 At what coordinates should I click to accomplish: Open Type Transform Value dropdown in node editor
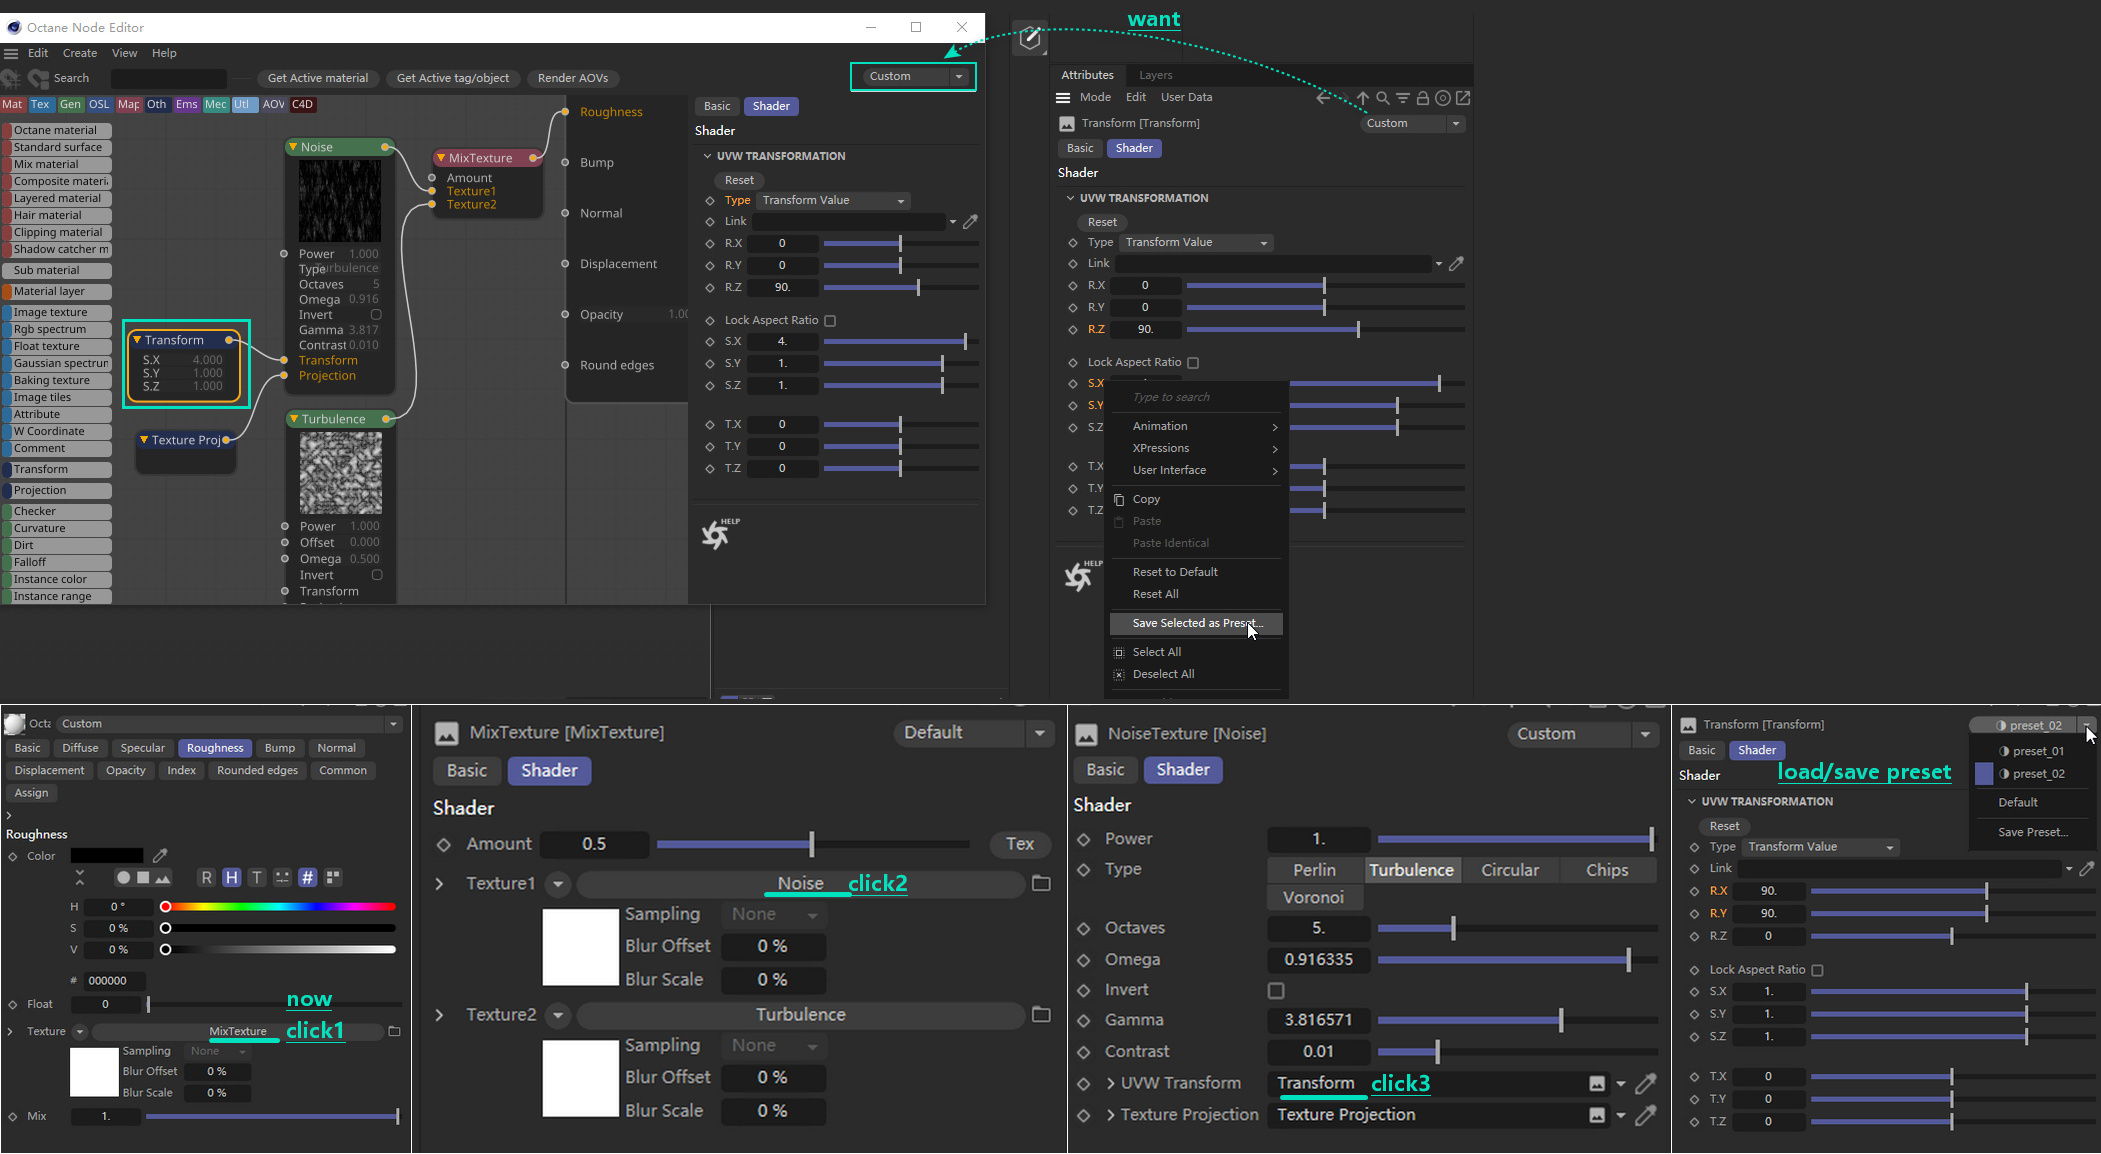pos(833,201)
